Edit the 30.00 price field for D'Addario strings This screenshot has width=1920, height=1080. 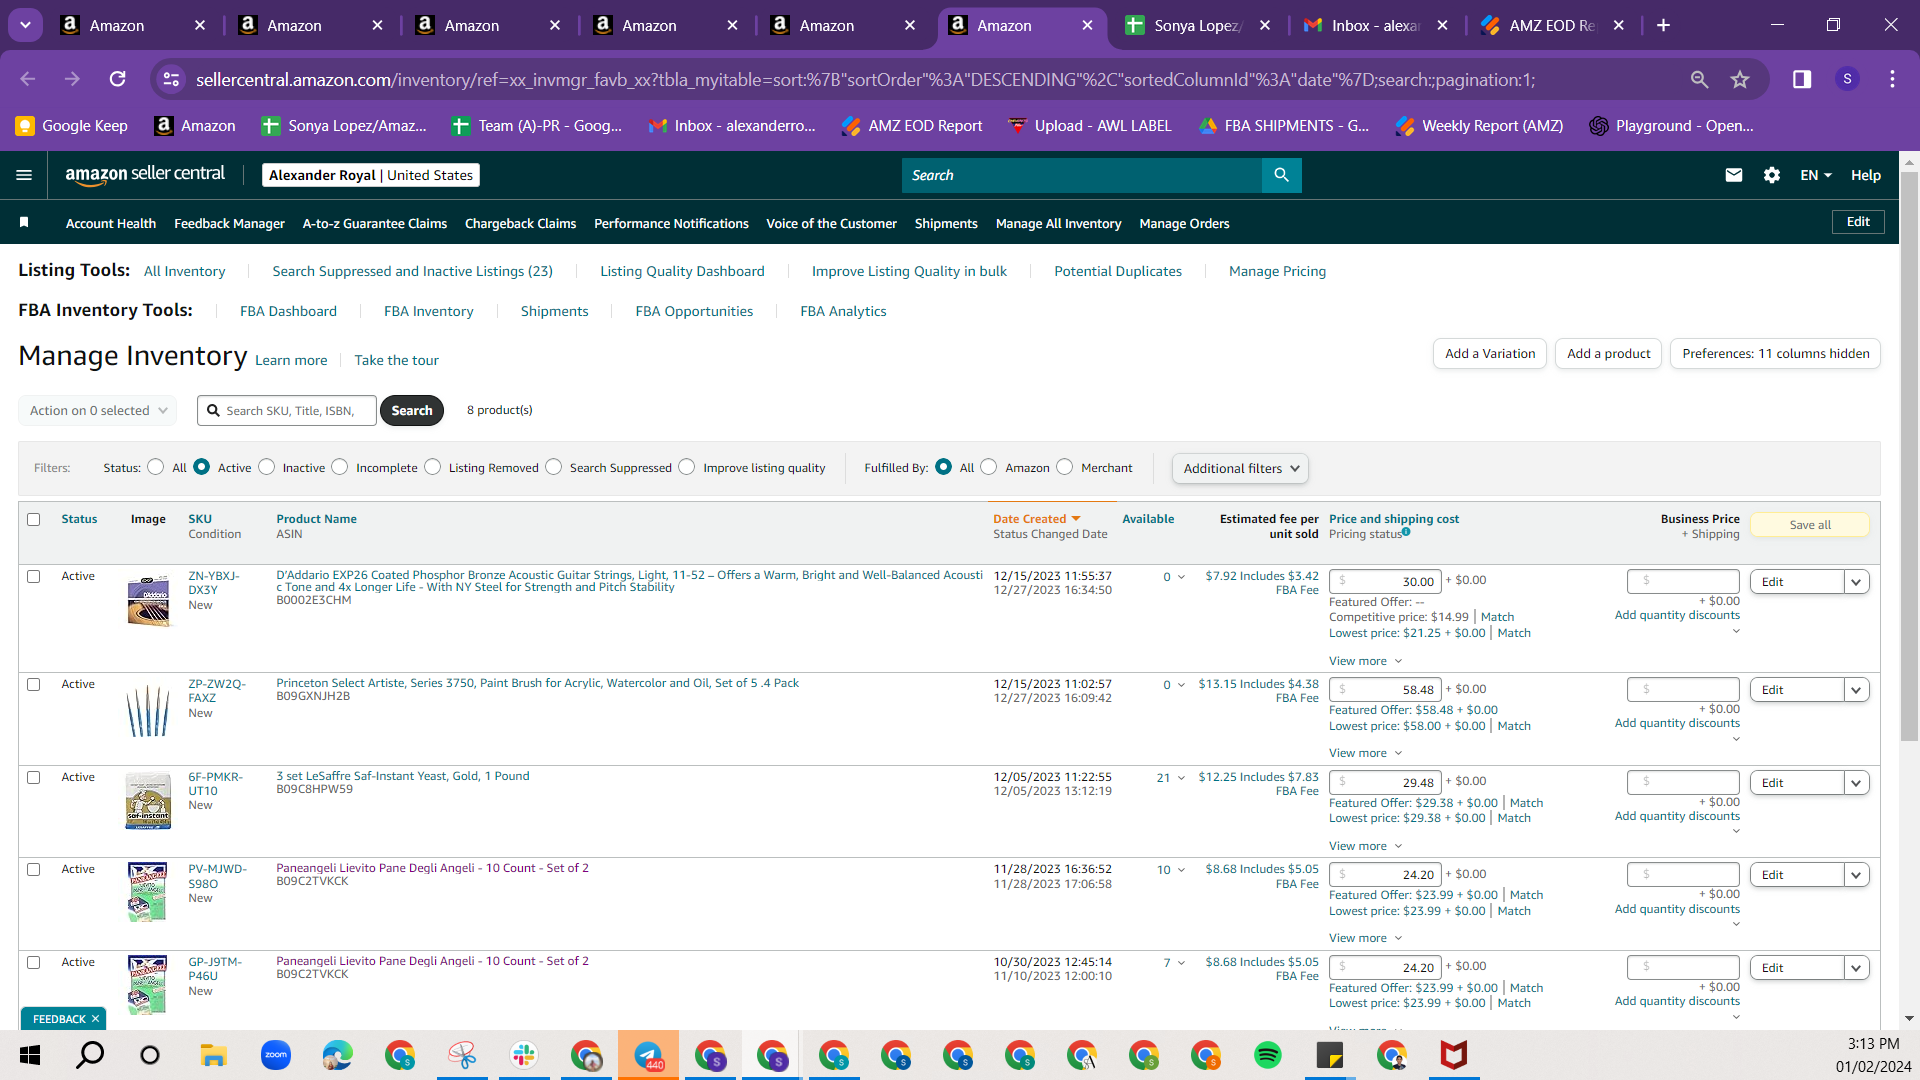coord(1385,582)
